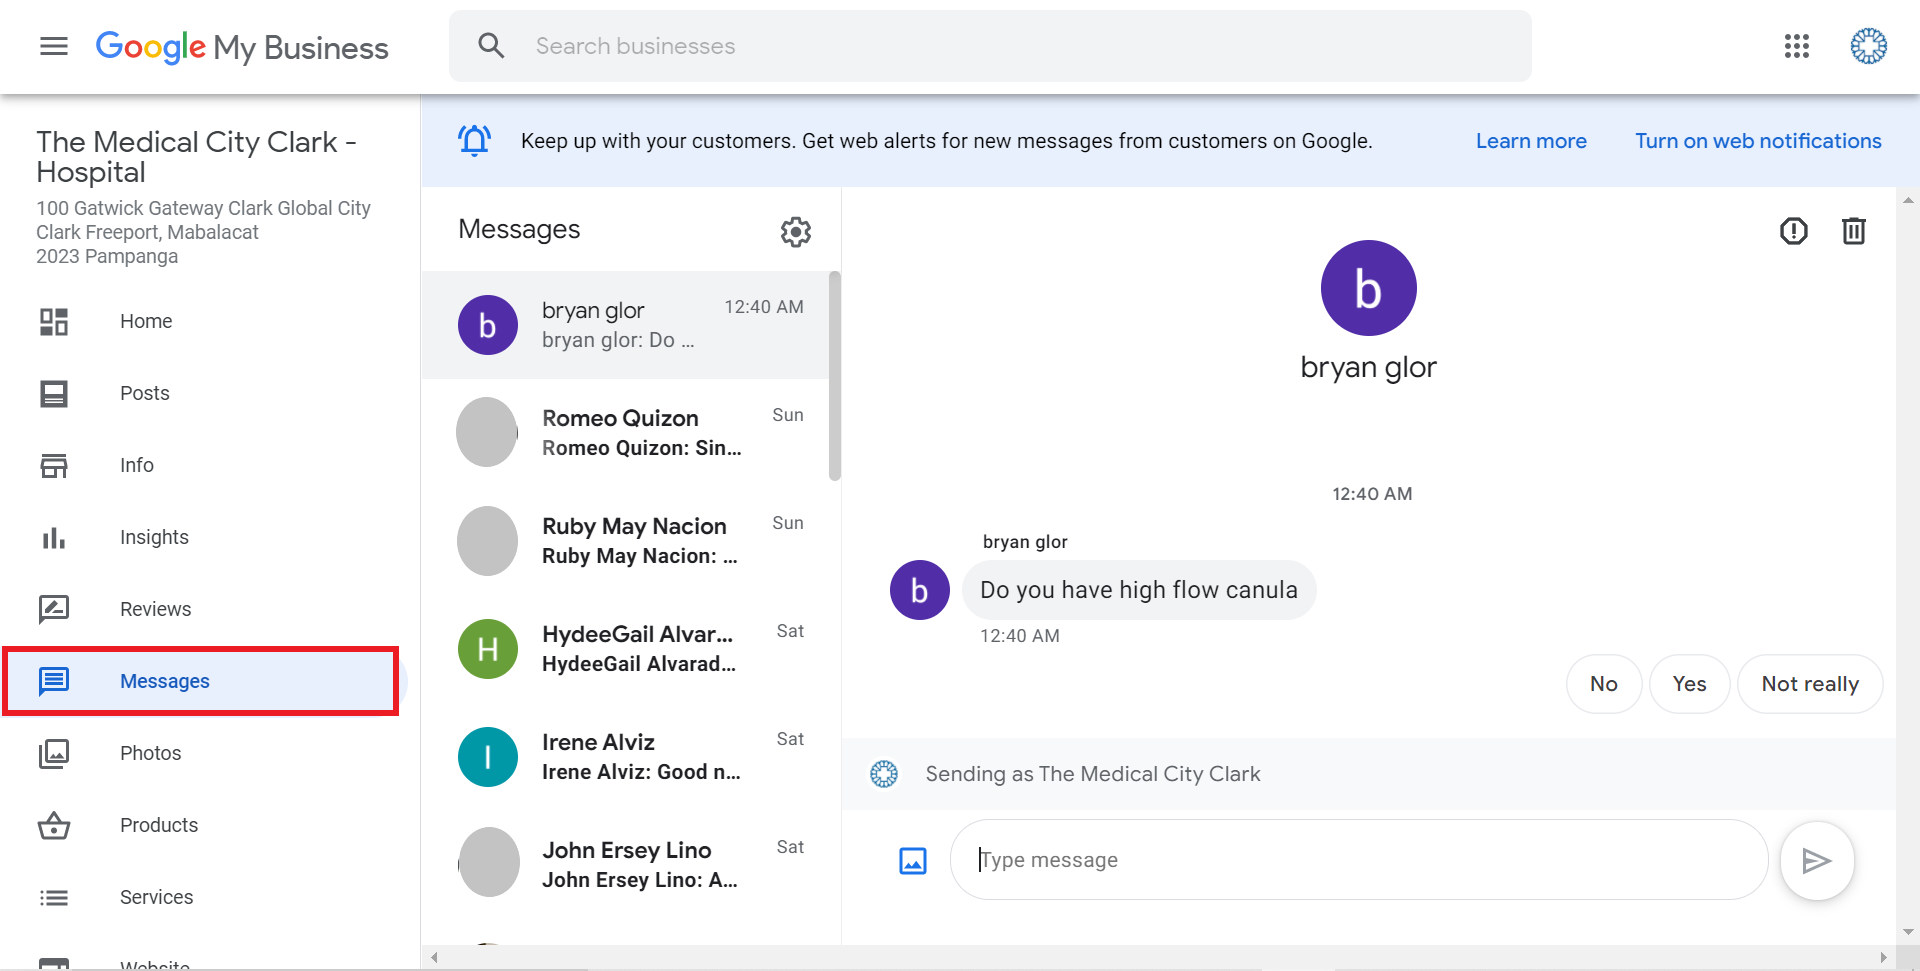
Task: Go to Reviews in sidebar
Action: pos(155,609)
